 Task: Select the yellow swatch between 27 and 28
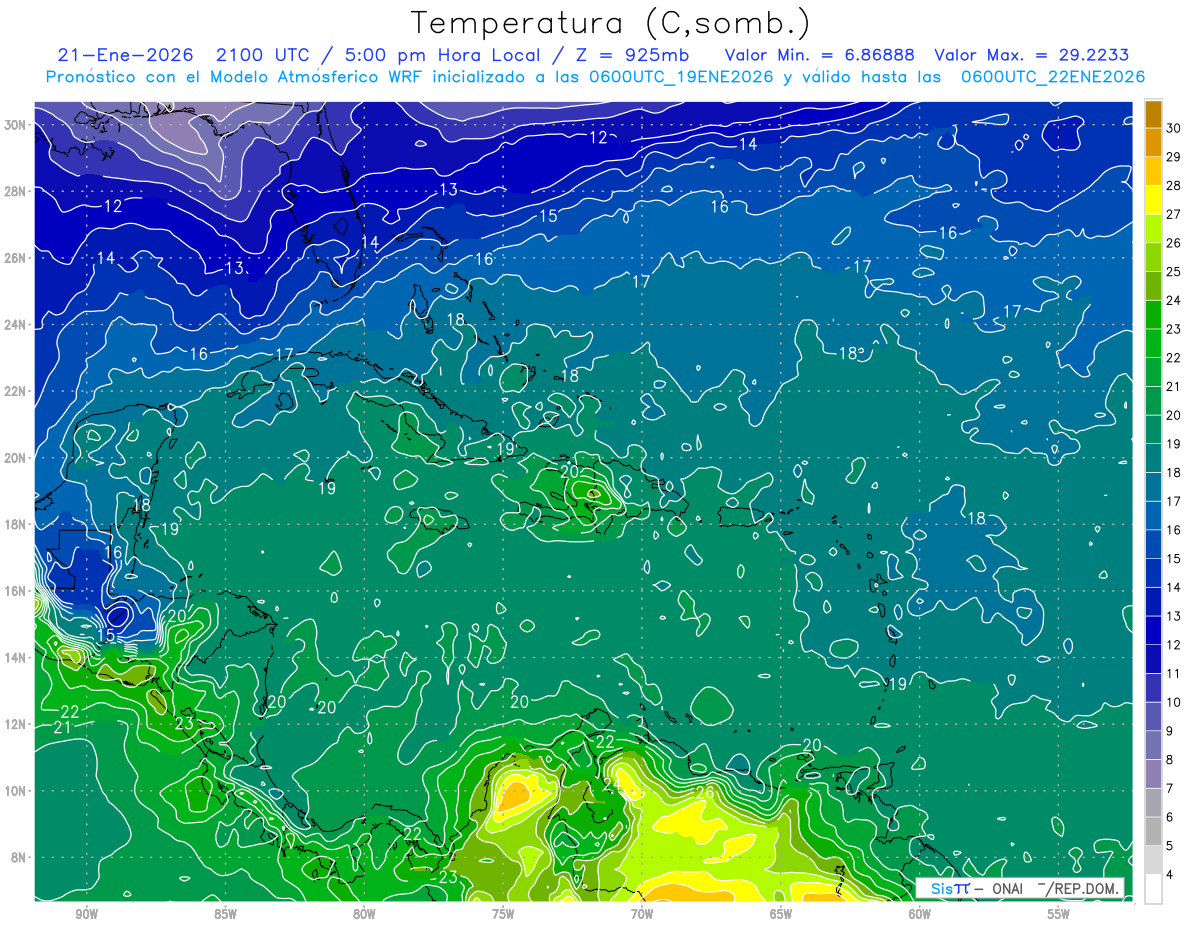point(1153,199)
